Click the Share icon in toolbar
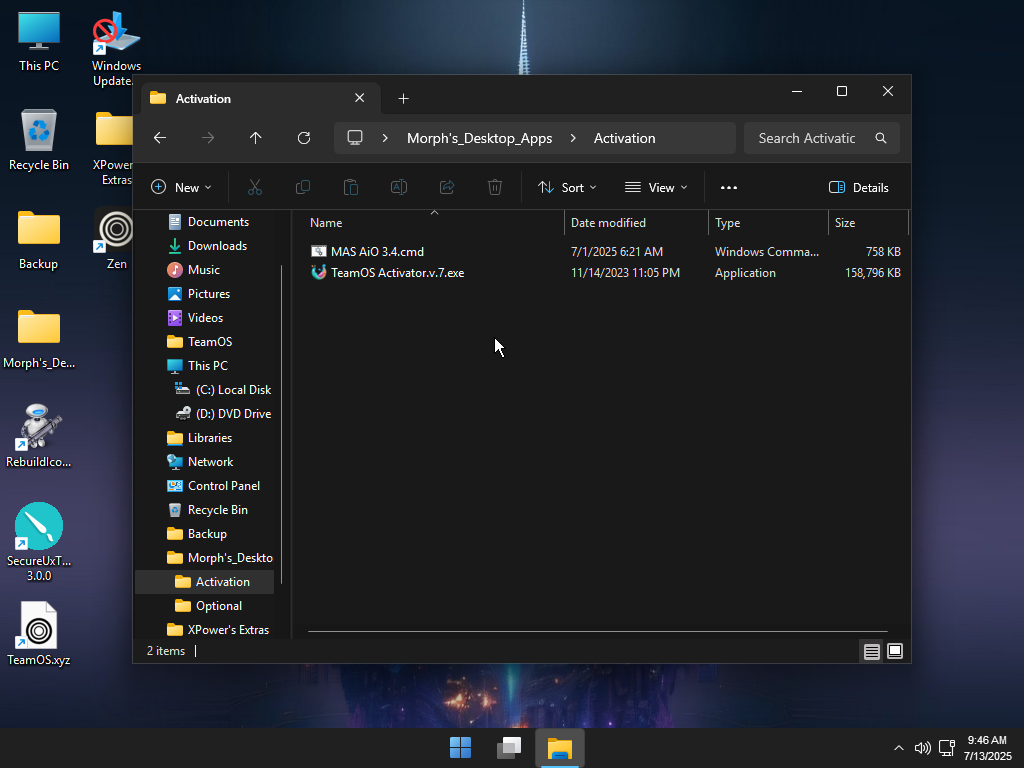 [x=447, y=187]
